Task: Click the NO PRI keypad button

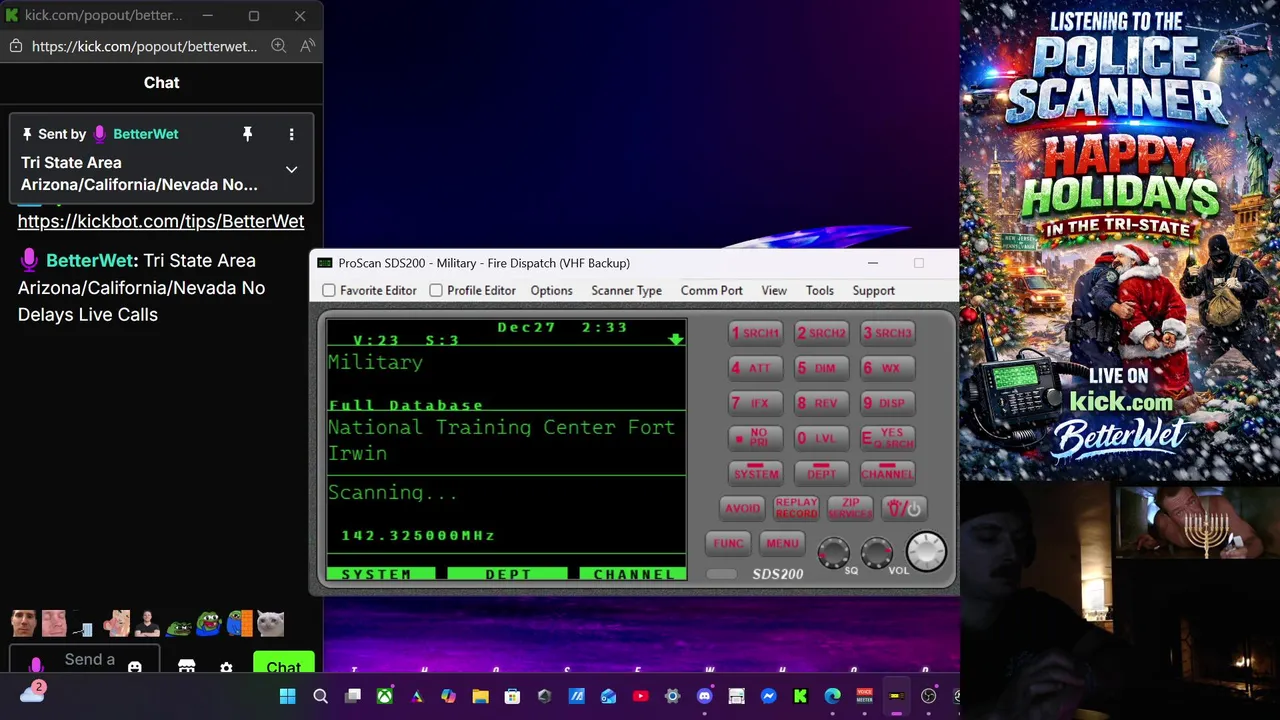Action: [x=756, y=438]
